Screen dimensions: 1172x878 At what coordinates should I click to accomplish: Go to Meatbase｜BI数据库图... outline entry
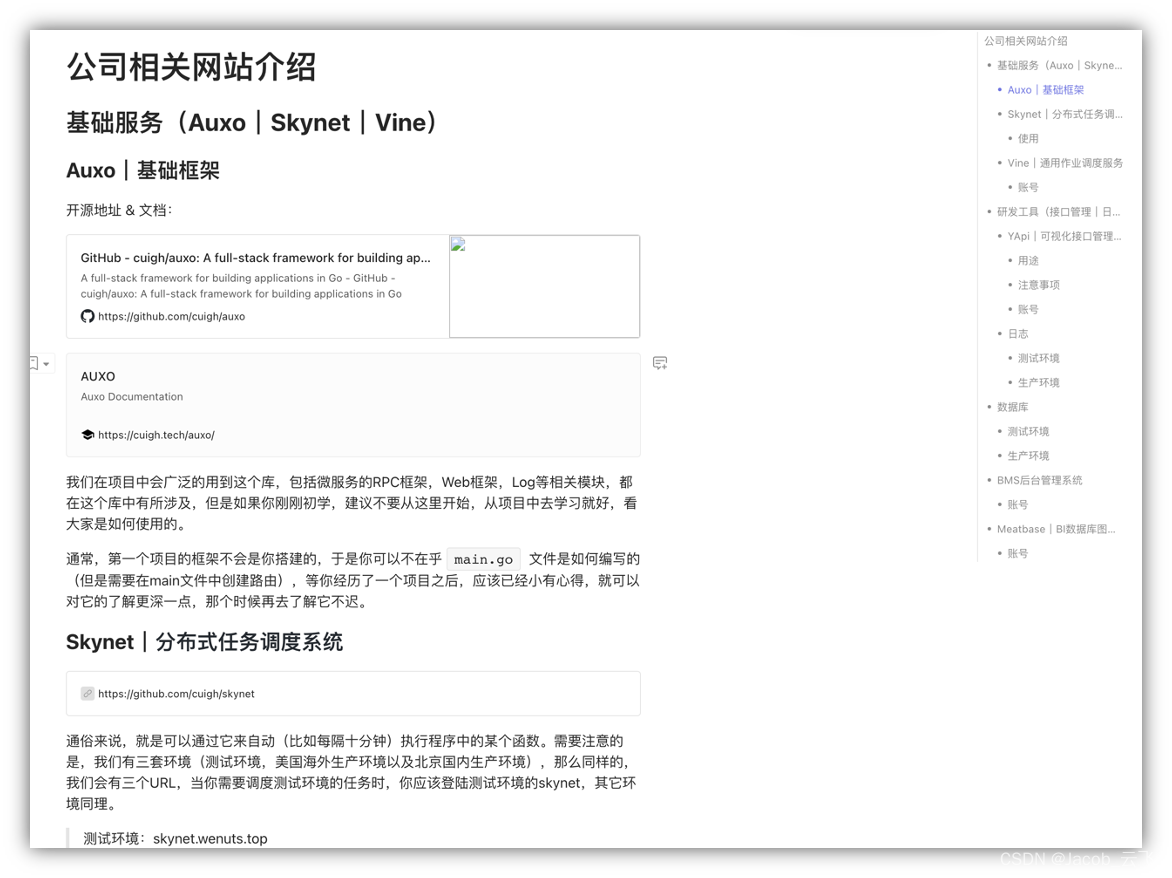(1055, 529)
